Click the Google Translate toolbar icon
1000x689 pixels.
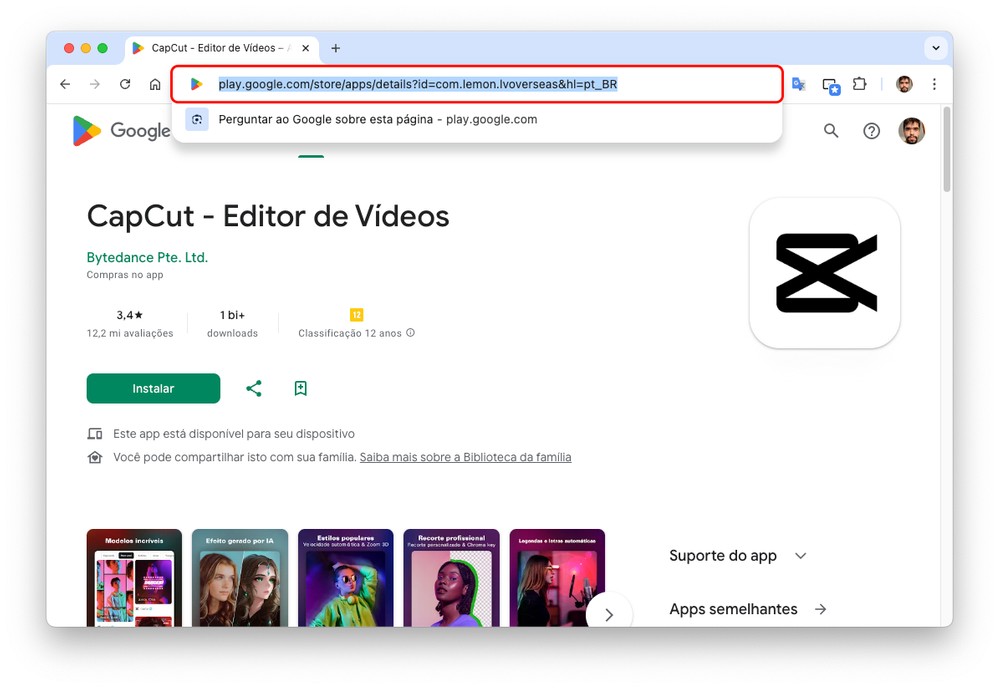tap(798, 84)
